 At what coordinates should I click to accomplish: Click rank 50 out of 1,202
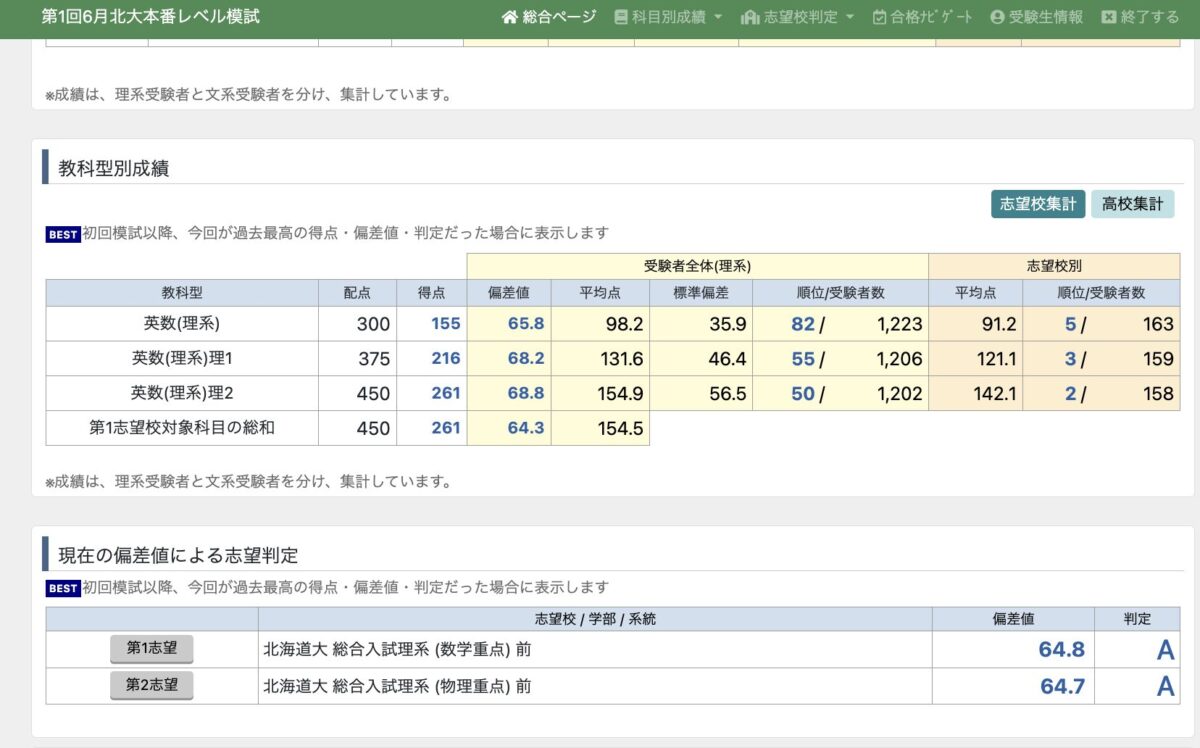pos(803,394)
